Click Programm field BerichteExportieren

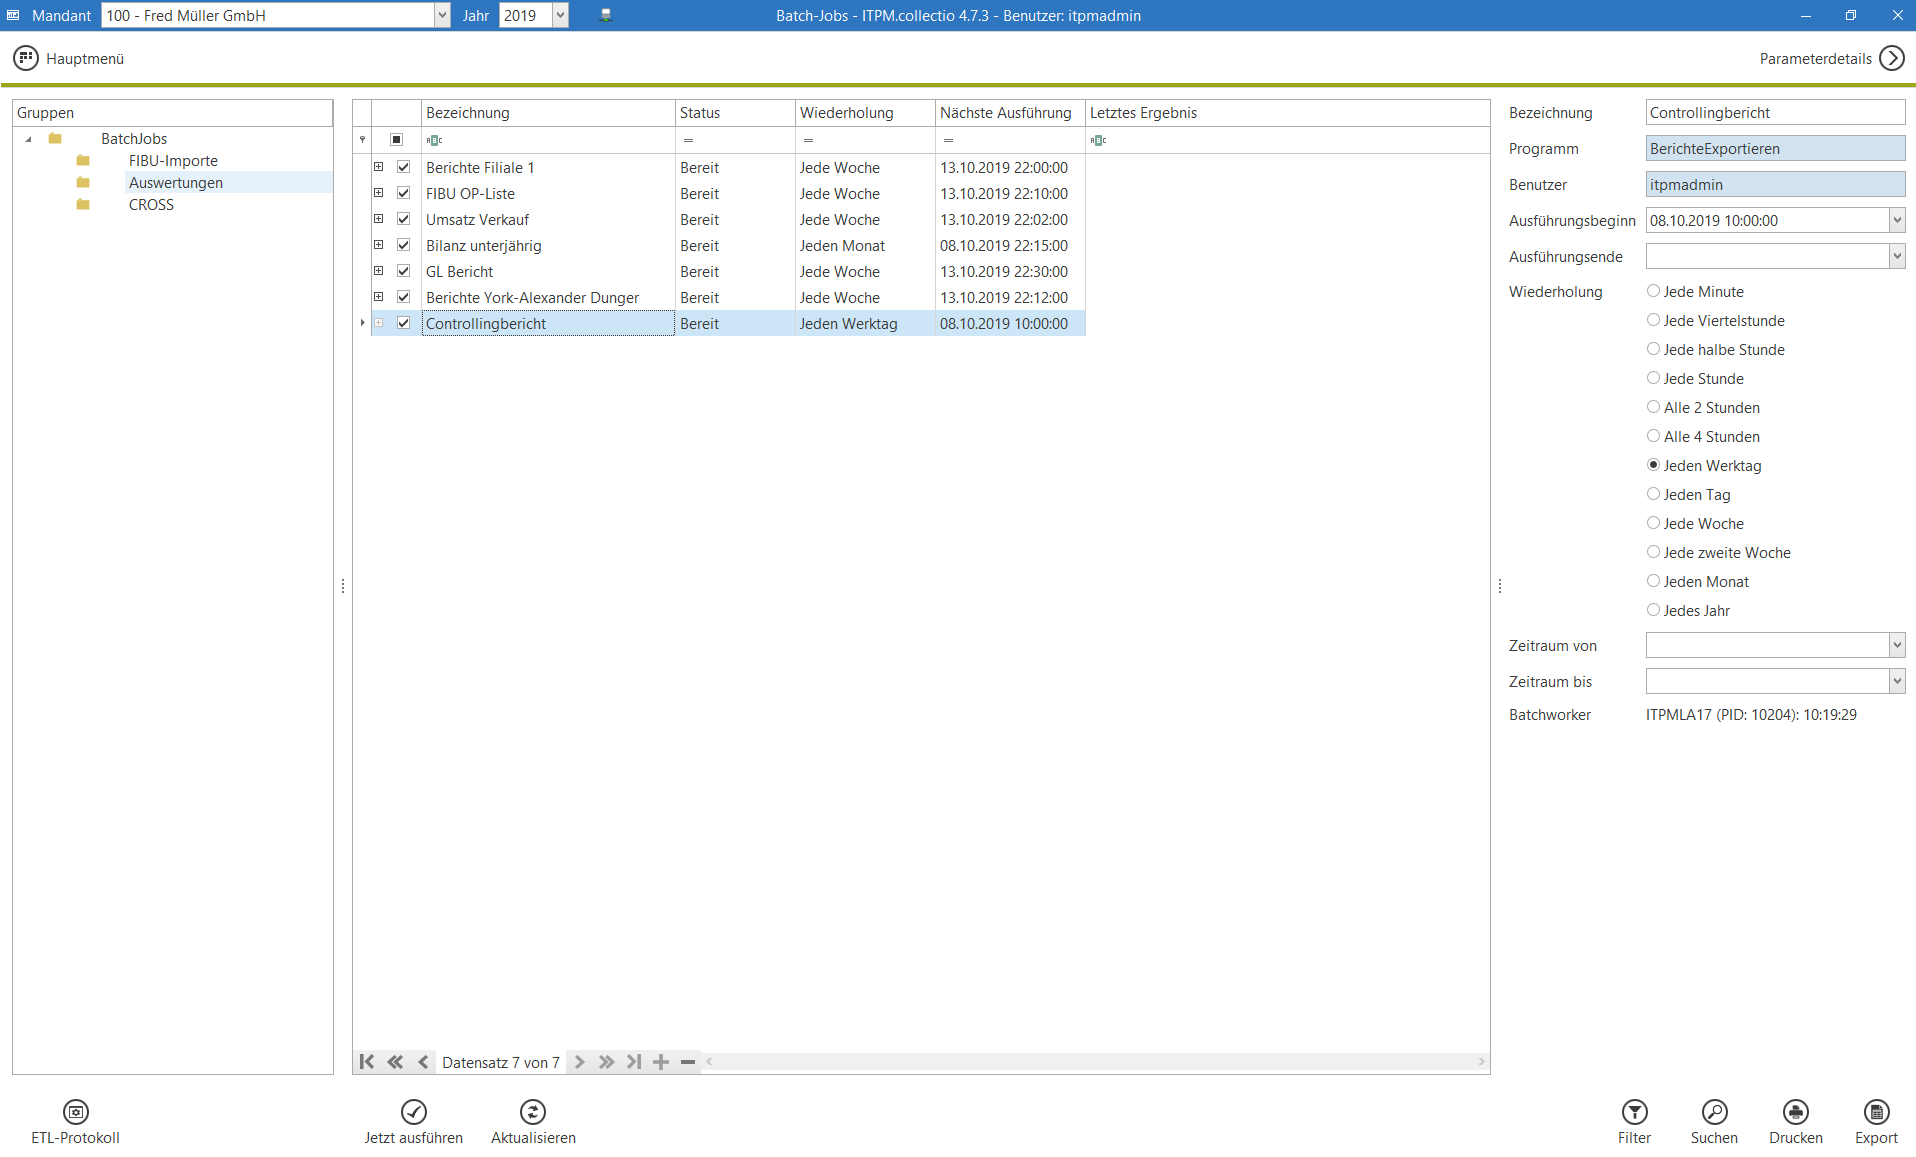click(1775, 148)
